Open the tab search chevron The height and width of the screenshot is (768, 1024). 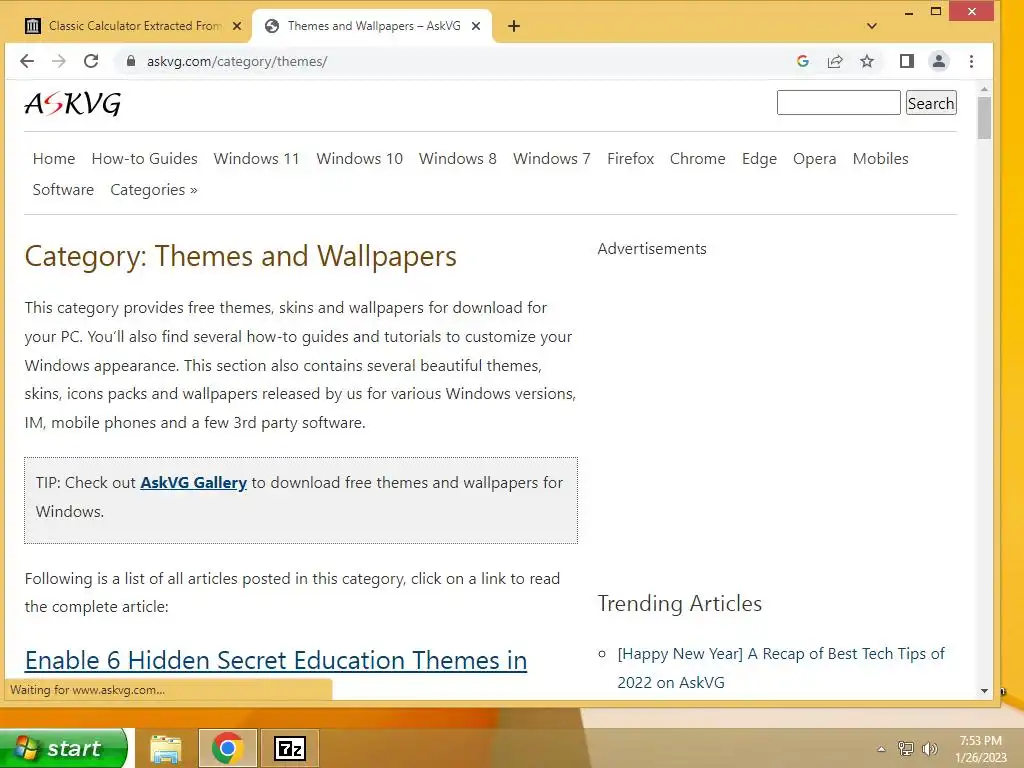[871, 26]
